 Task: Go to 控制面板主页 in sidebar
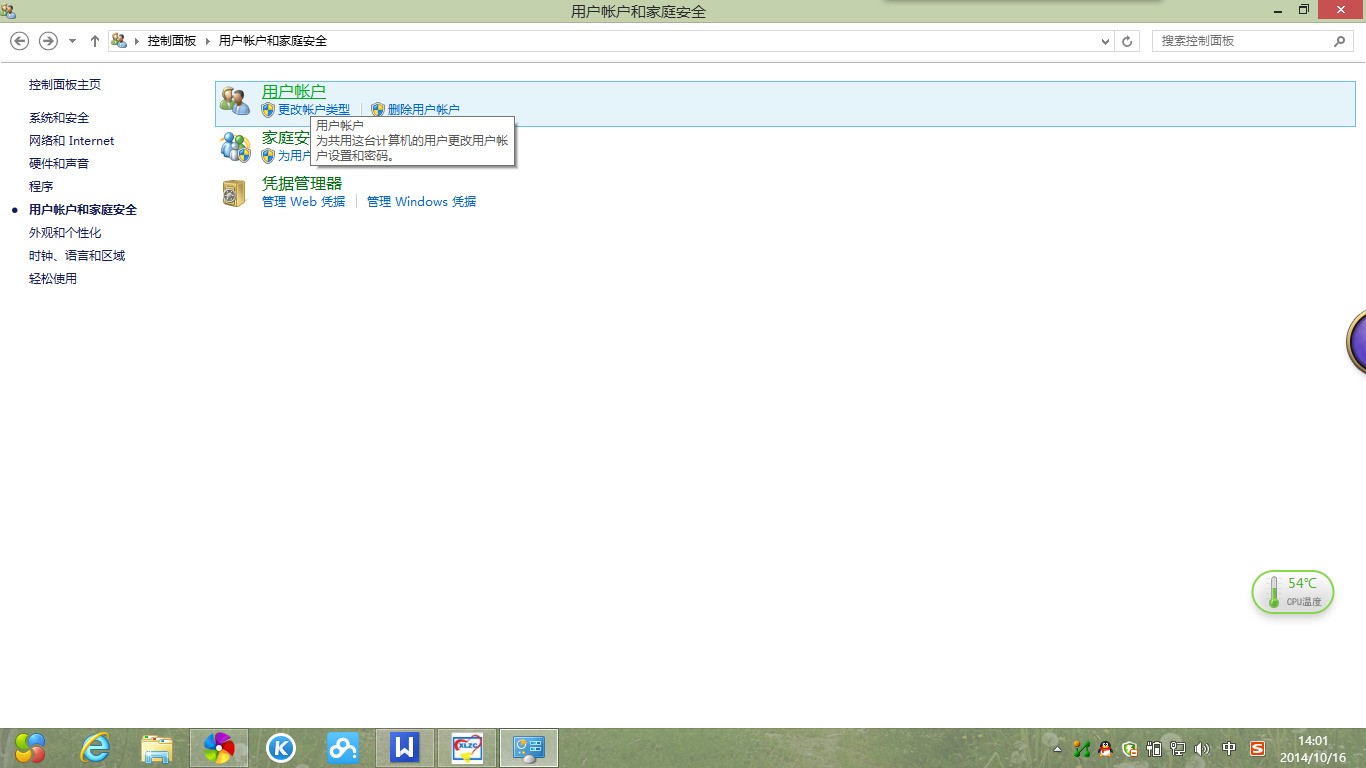pos(65,85)
